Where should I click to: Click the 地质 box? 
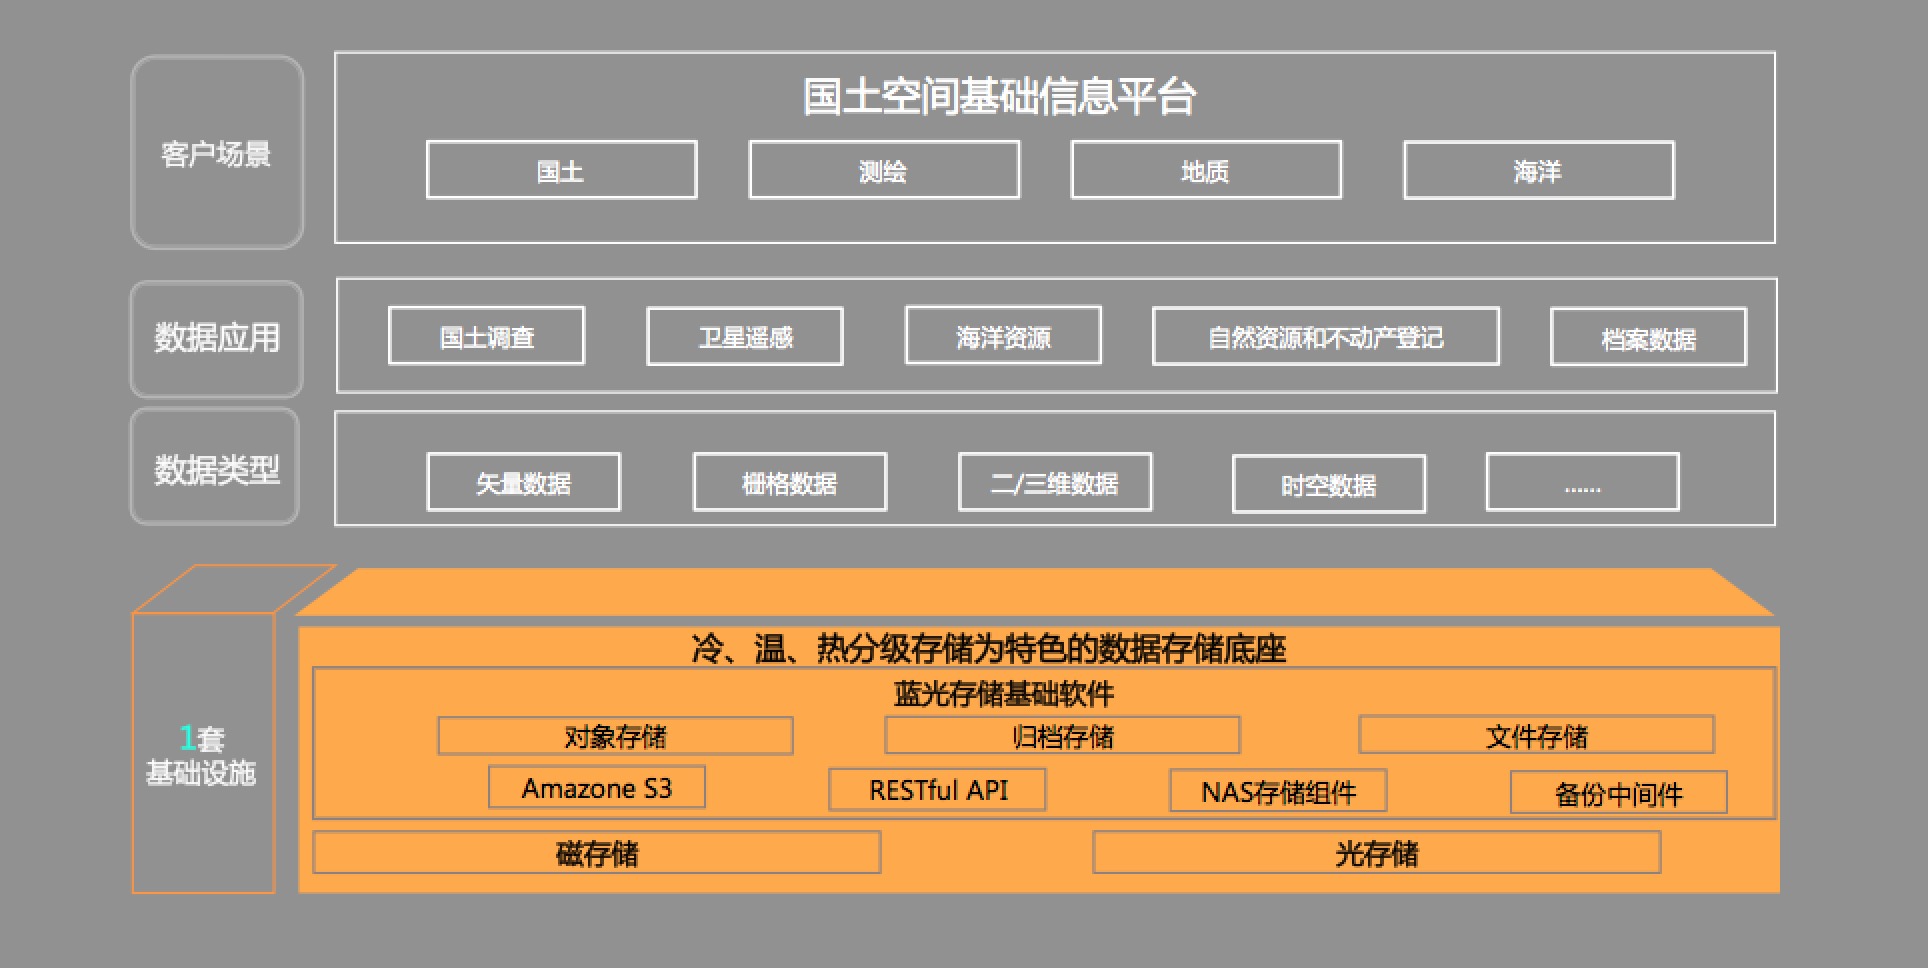click(1206, 170)
